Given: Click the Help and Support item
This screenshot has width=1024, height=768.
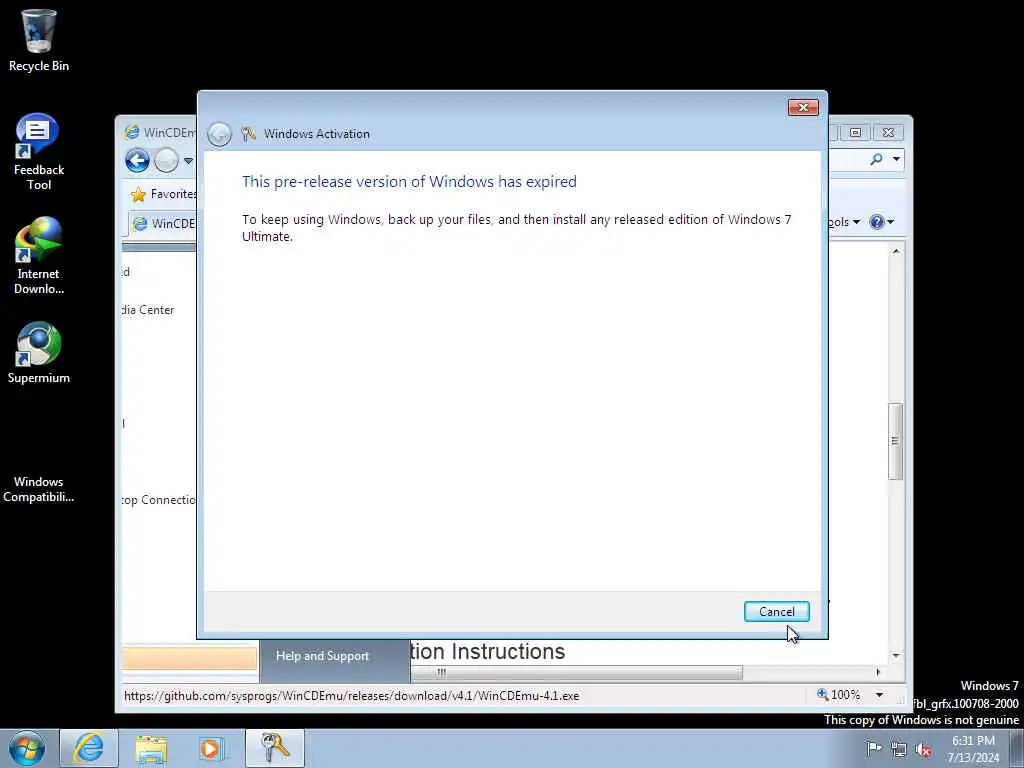Looking at the screenshot, I should click(322, 656).
